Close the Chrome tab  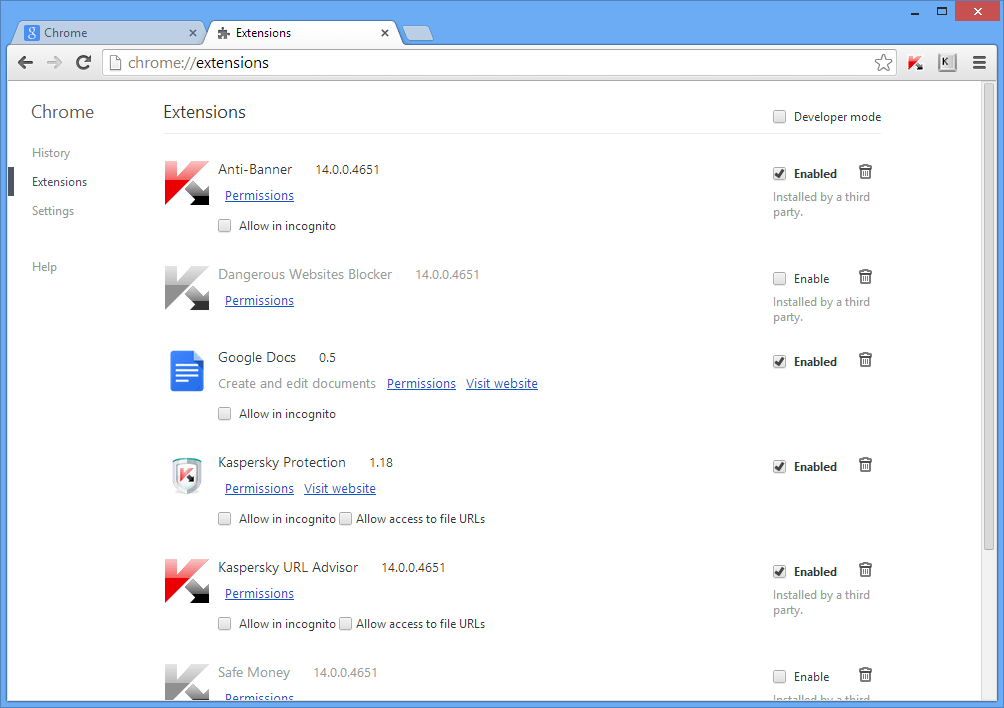coord(193,33)
